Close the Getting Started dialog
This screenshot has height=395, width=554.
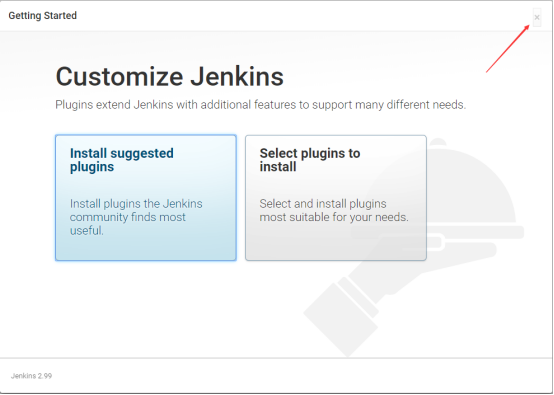point(537,17)
